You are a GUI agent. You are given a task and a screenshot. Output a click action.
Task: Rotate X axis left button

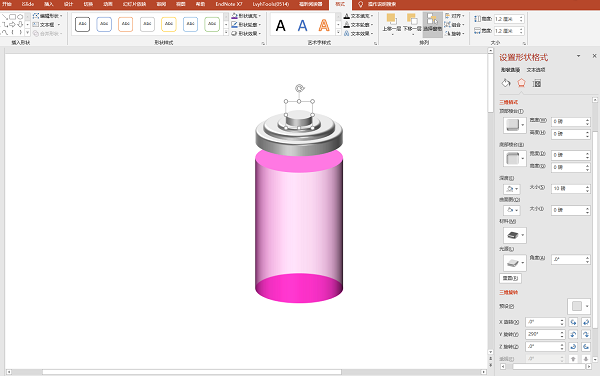tap(573, 322)
